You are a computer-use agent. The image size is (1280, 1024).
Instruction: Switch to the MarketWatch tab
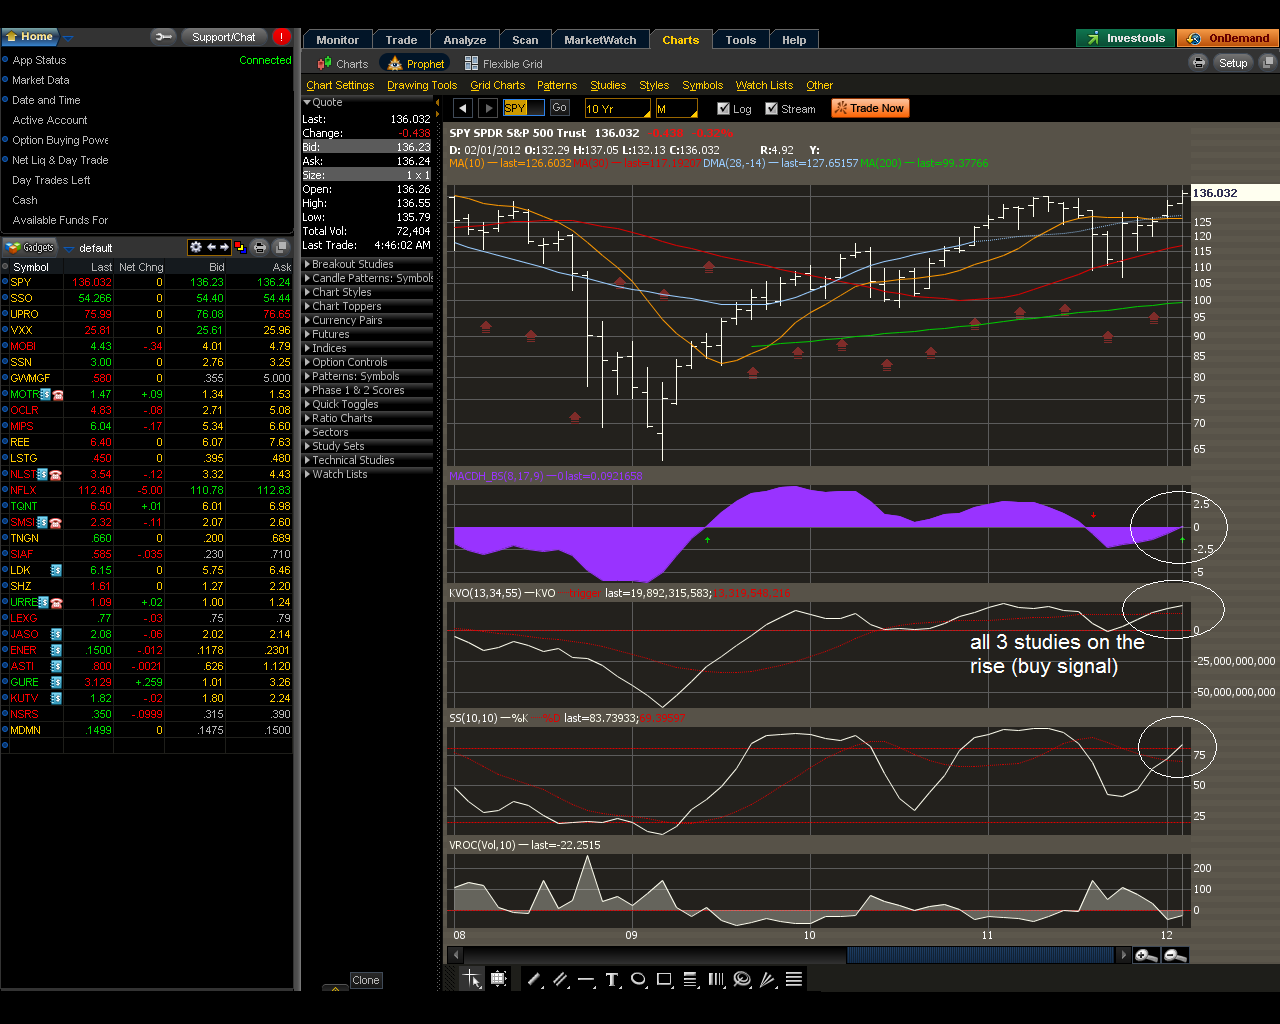point(600,40)
